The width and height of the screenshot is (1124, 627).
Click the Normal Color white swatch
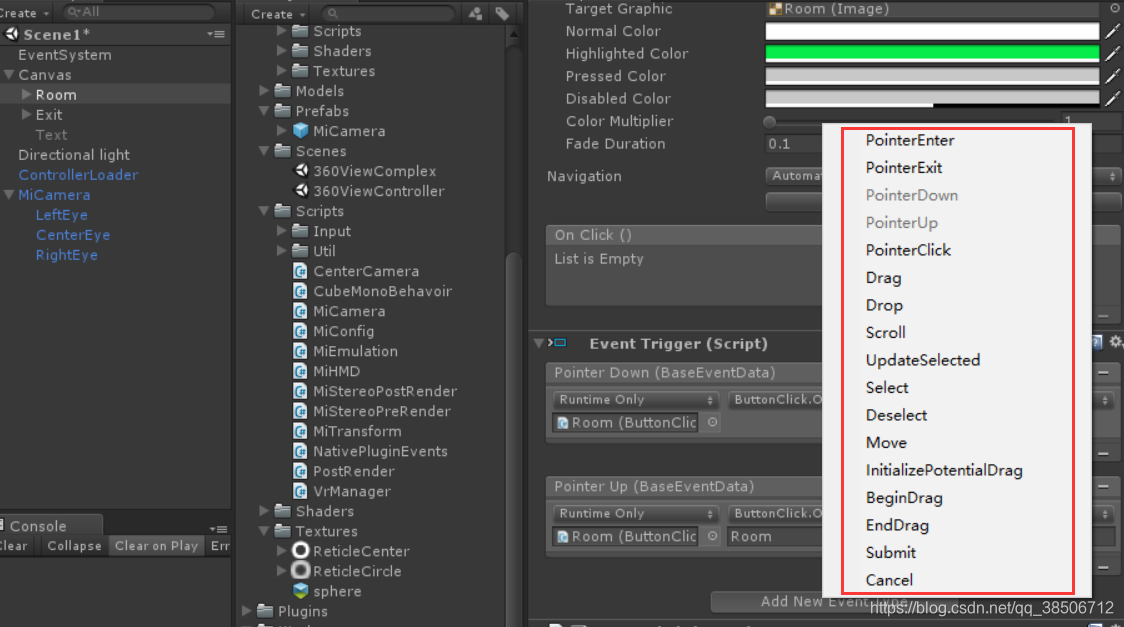pos(932,32)
